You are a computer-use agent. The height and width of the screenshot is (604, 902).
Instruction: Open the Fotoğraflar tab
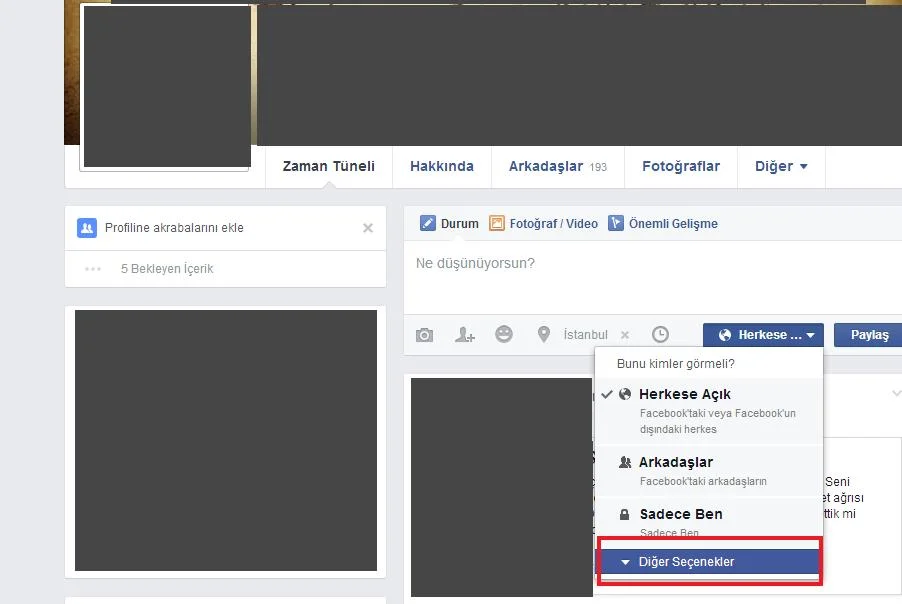click(x=680, y=167)
